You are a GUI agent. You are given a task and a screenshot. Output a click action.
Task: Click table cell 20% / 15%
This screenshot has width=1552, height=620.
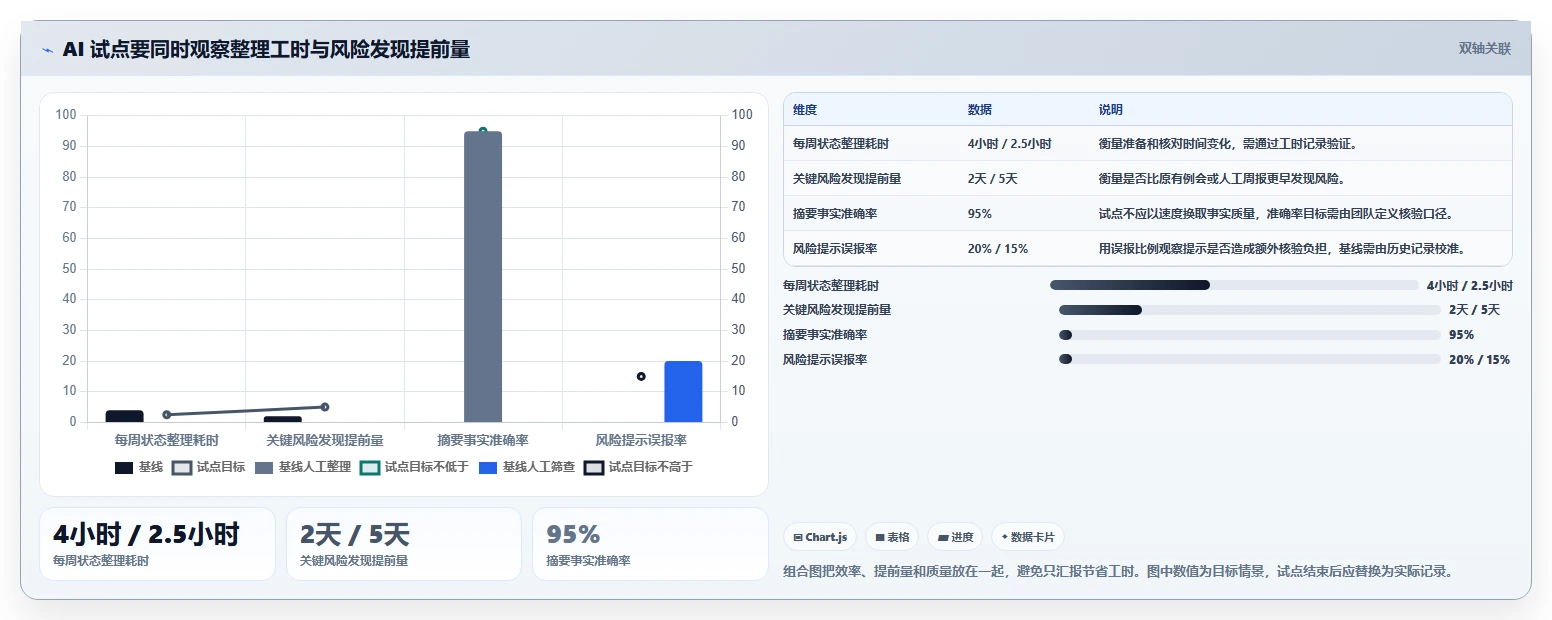[x=998, y=249]
